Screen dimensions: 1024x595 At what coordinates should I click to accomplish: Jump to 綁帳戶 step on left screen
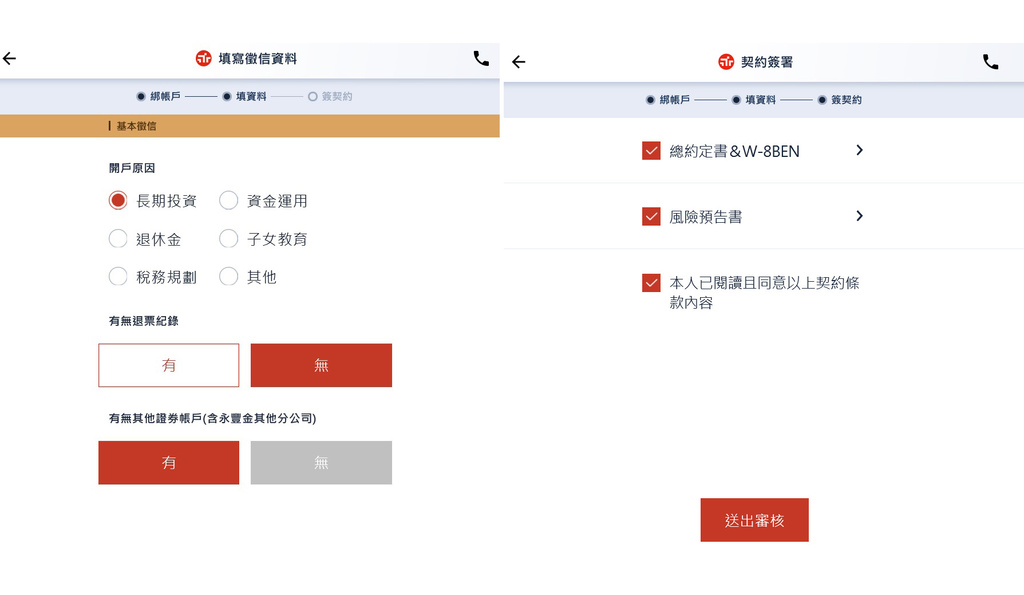pos(159,97)
